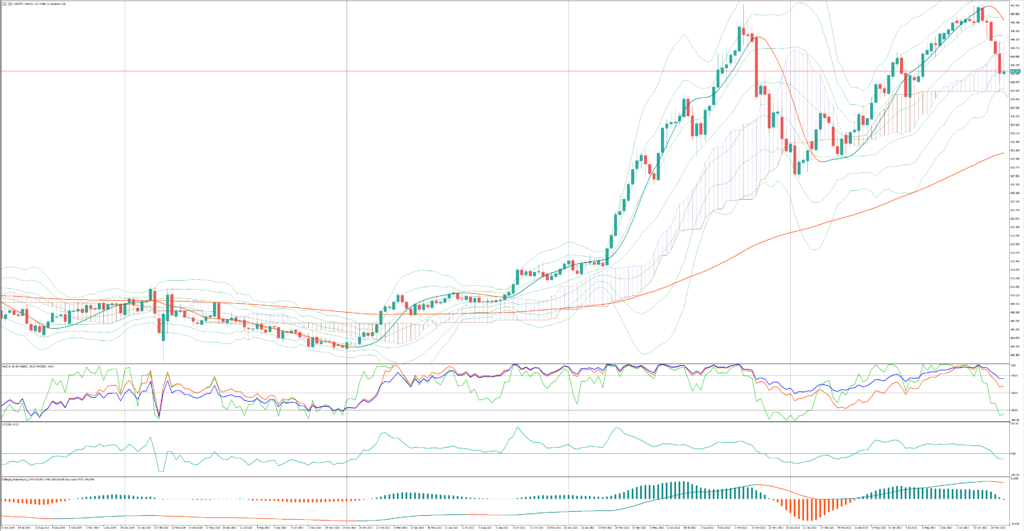Viewport: 1024px width, 531px height.
Task: Click the second small icon beside the symbol title
Action: 9,4
